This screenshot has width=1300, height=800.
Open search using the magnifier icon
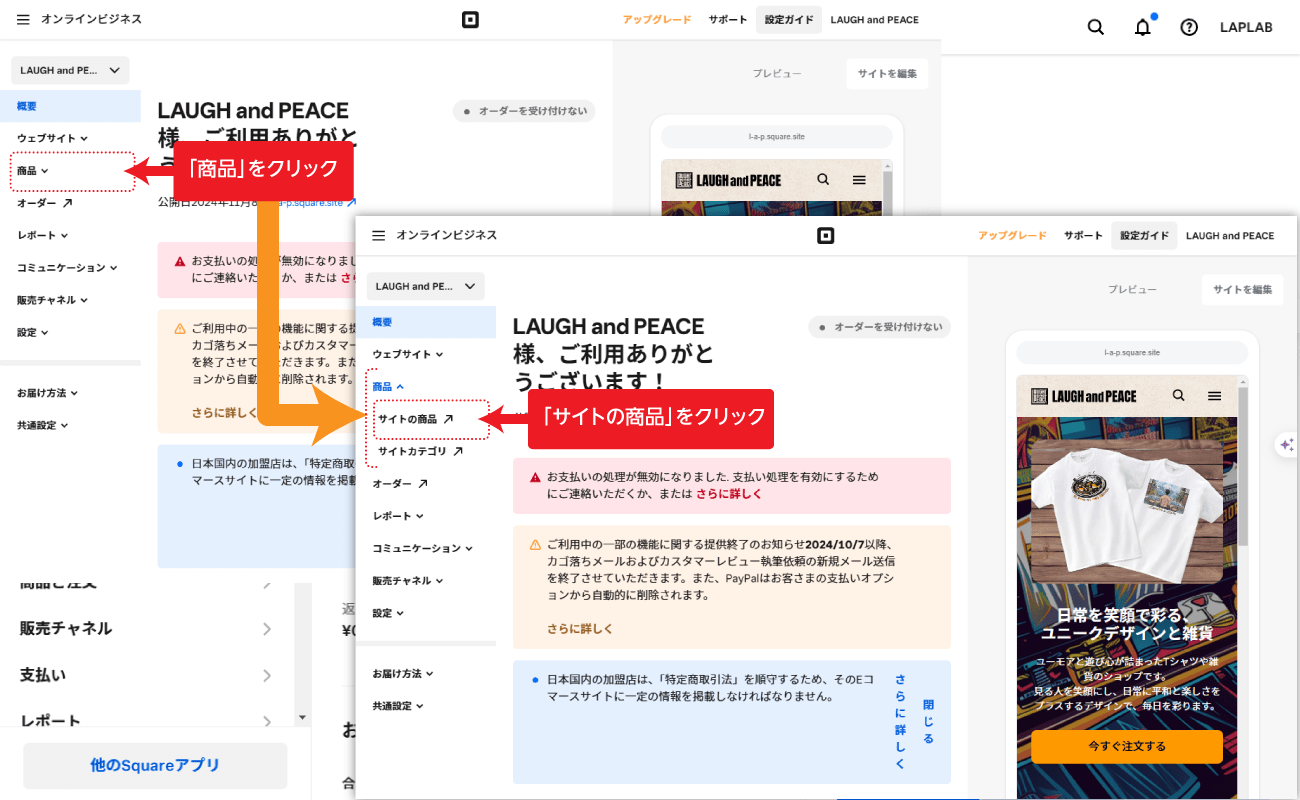(x=1095, y=27)
